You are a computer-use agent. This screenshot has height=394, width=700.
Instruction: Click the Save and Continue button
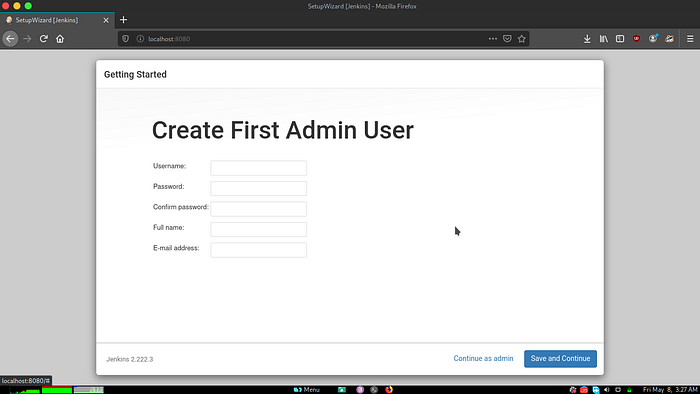(560, 359)
